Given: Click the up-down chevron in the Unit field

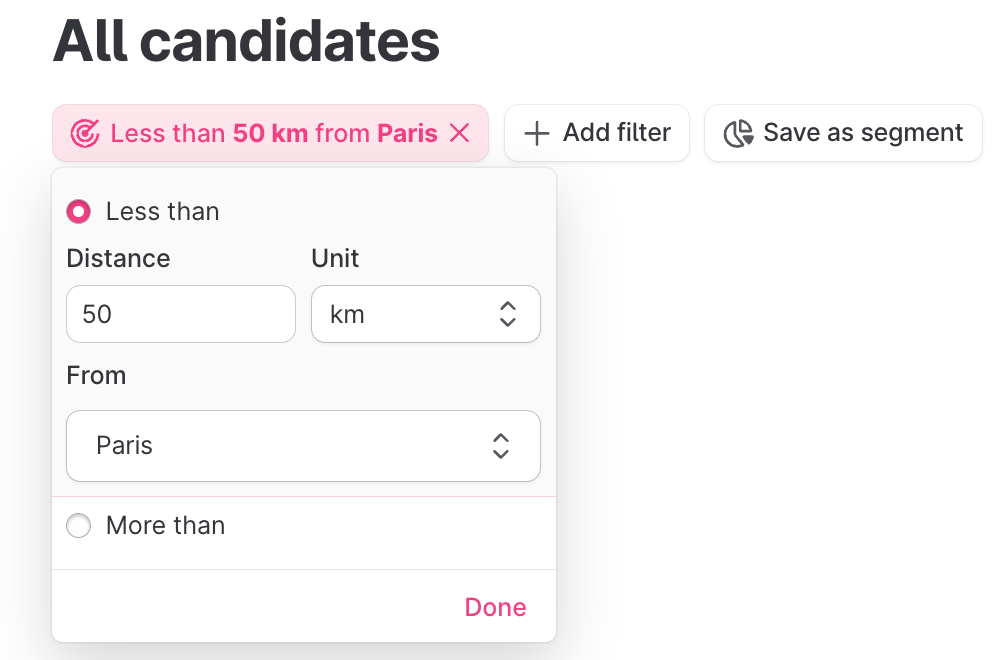Looking at the screenshot, I should 507,314.
